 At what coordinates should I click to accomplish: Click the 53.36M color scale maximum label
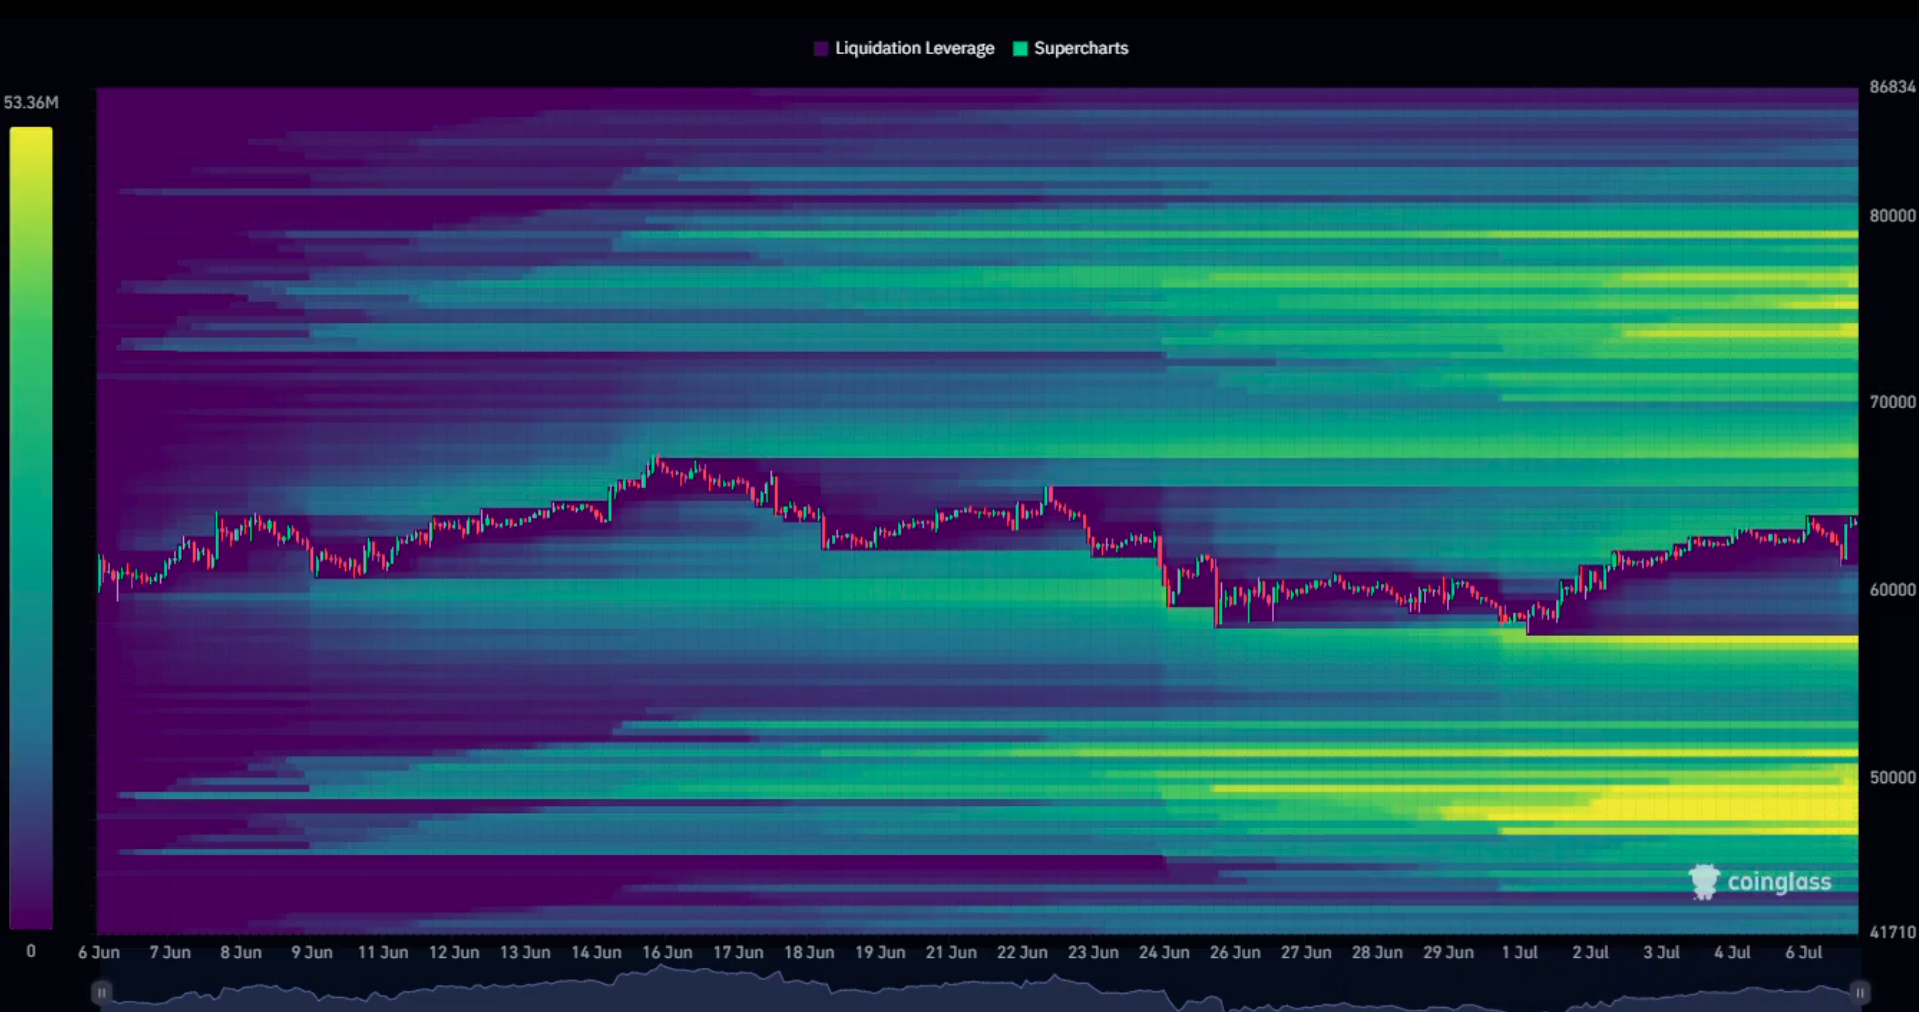pyautogui.click(x=31, y=102)
